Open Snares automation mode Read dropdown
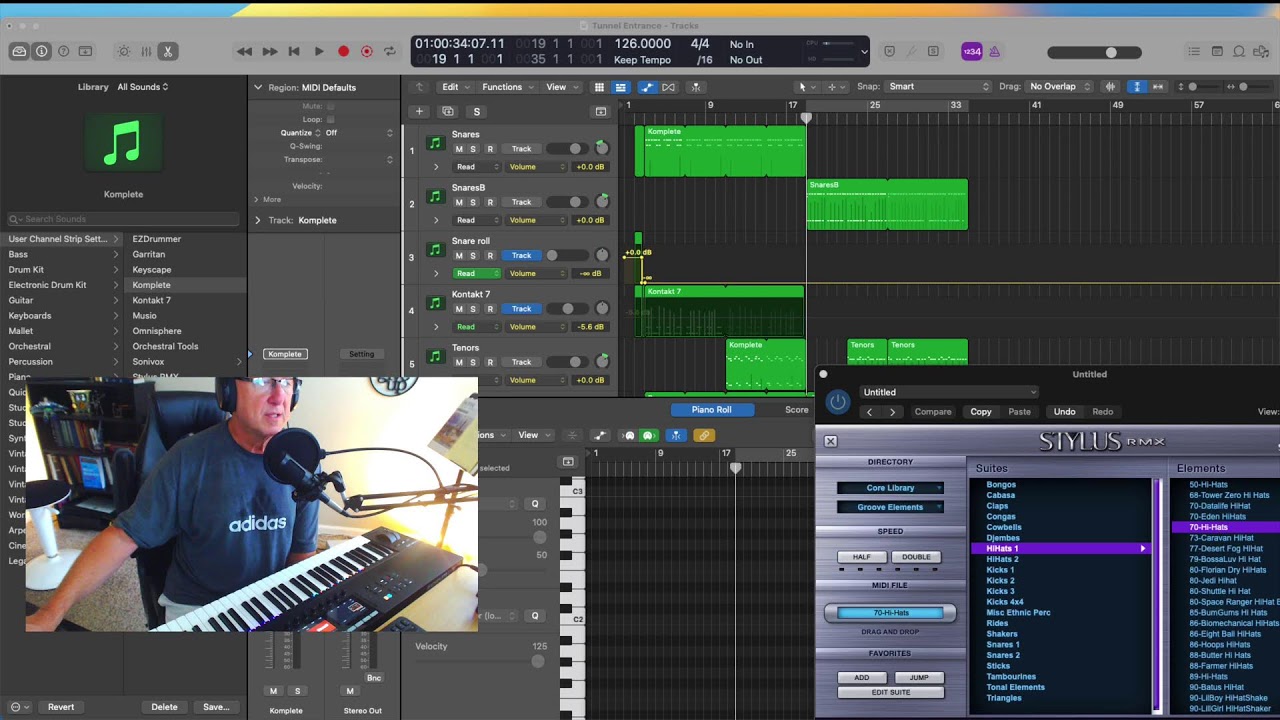 click(477, 167)
